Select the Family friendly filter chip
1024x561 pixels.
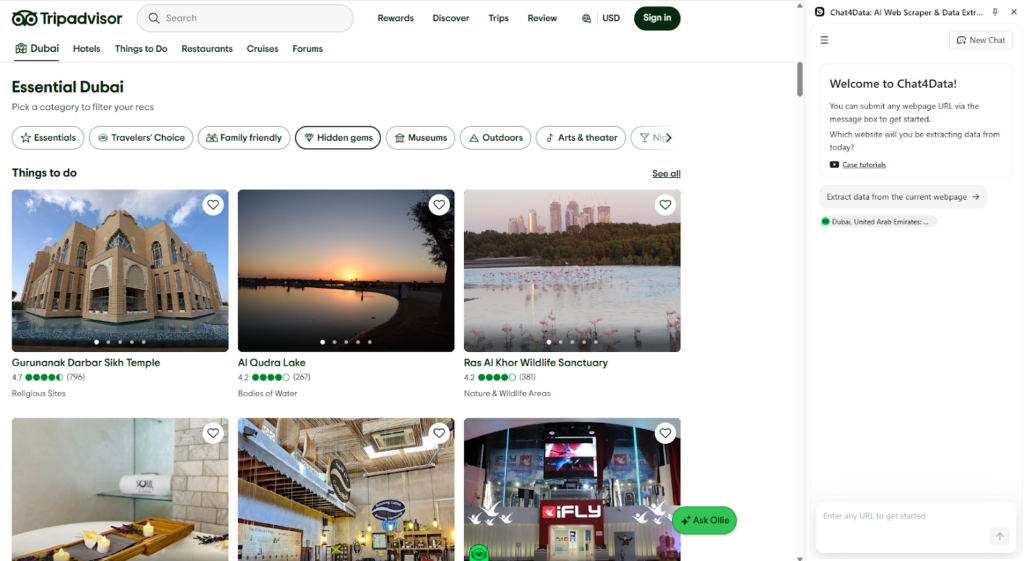coord(244,138)
